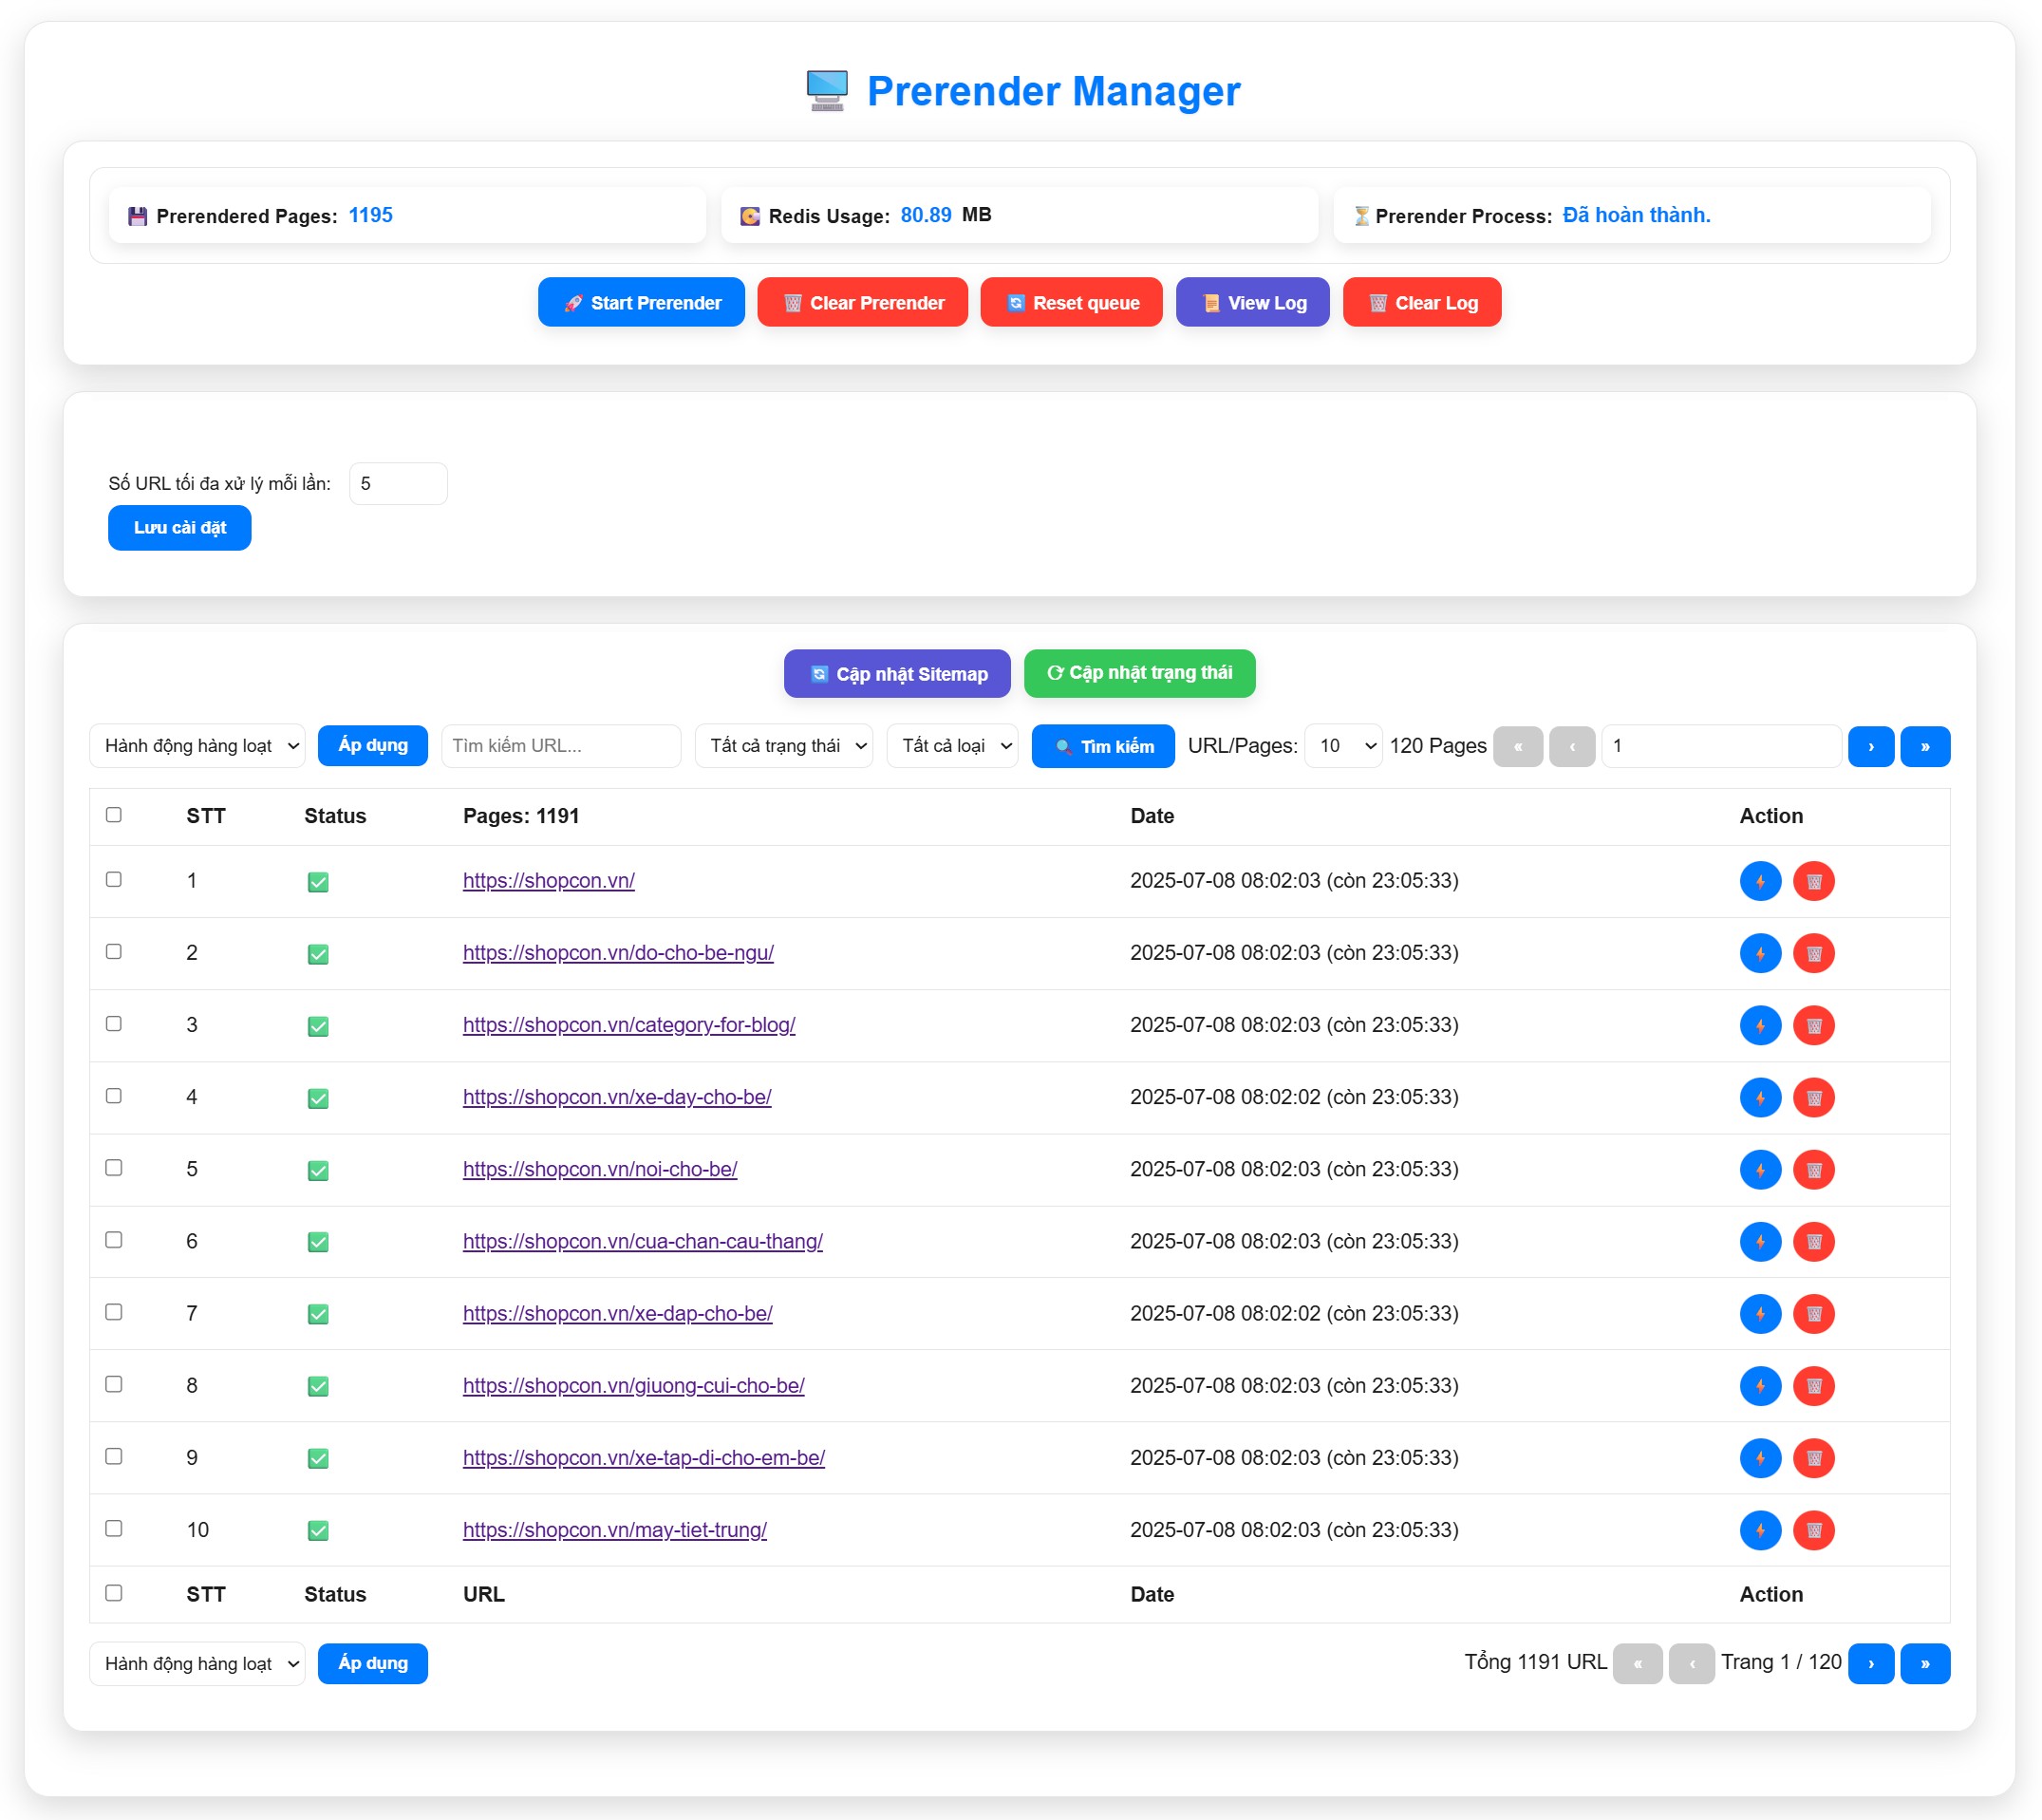2042x1820 pixels.
Task: Click the red delete icon for row 7
Action: point(1813,1313)
